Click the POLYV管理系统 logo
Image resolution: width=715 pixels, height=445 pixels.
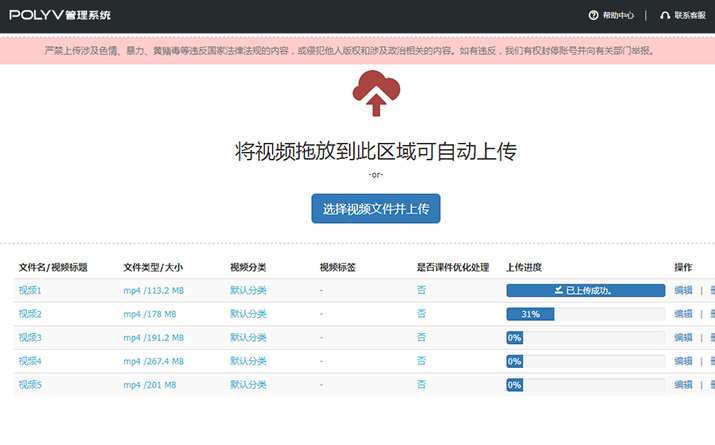[x=60, y=15]
